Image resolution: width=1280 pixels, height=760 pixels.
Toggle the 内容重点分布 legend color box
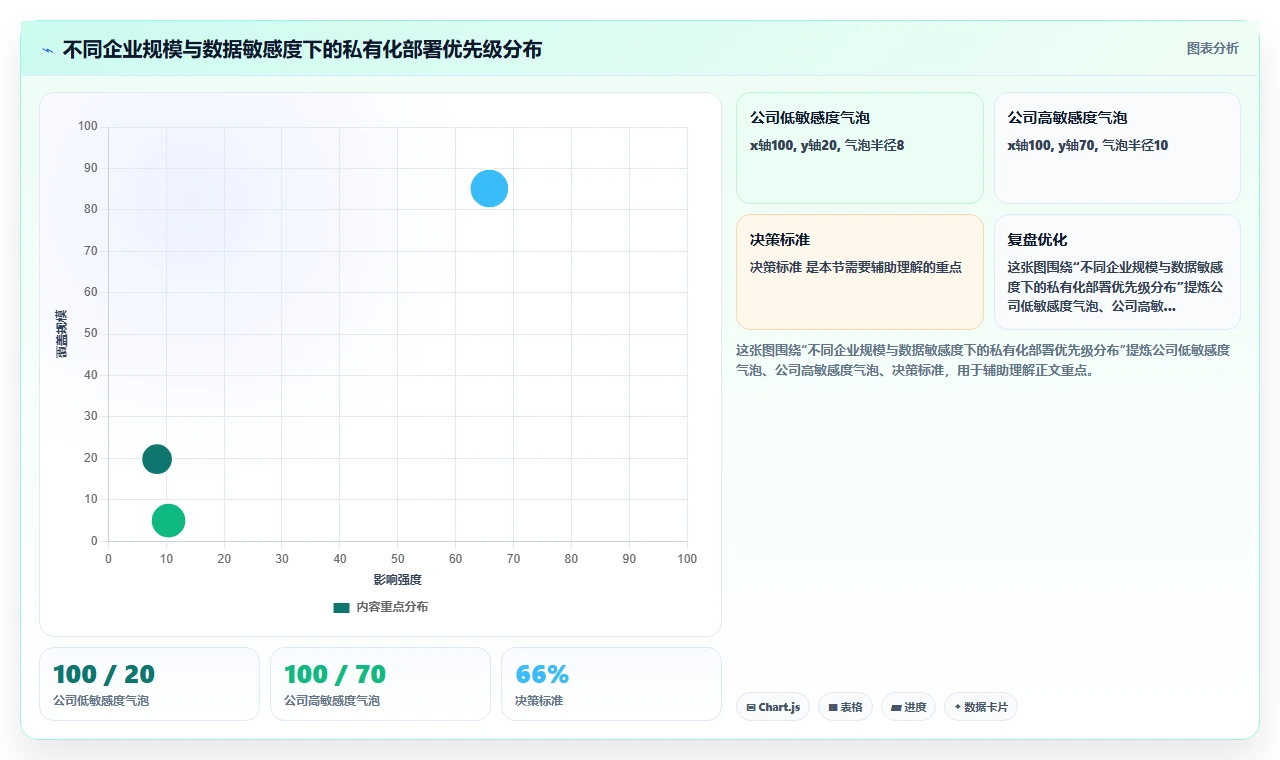341,607
